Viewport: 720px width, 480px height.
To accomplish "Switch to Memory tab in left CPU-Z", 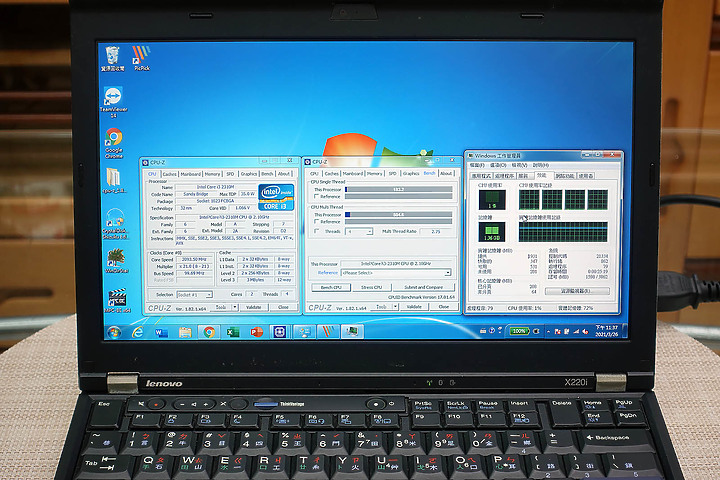I will click(x=212, y=174).
